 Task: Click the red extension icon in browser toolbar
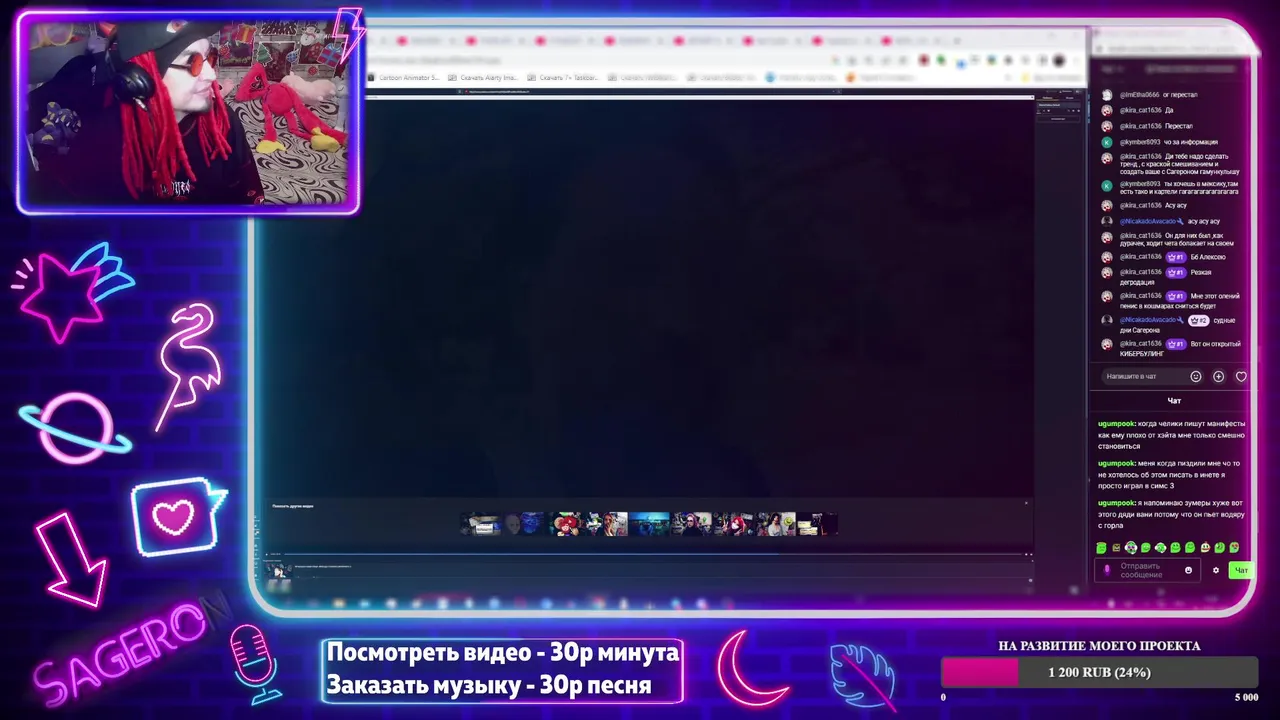(923, 61)
